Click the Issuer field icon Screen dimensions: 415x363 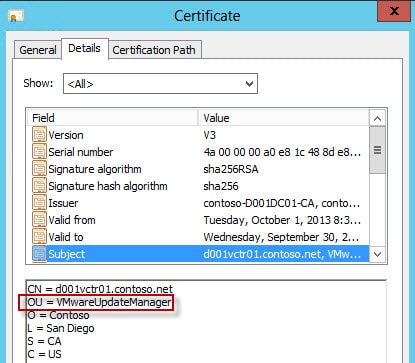coord(39,203)
